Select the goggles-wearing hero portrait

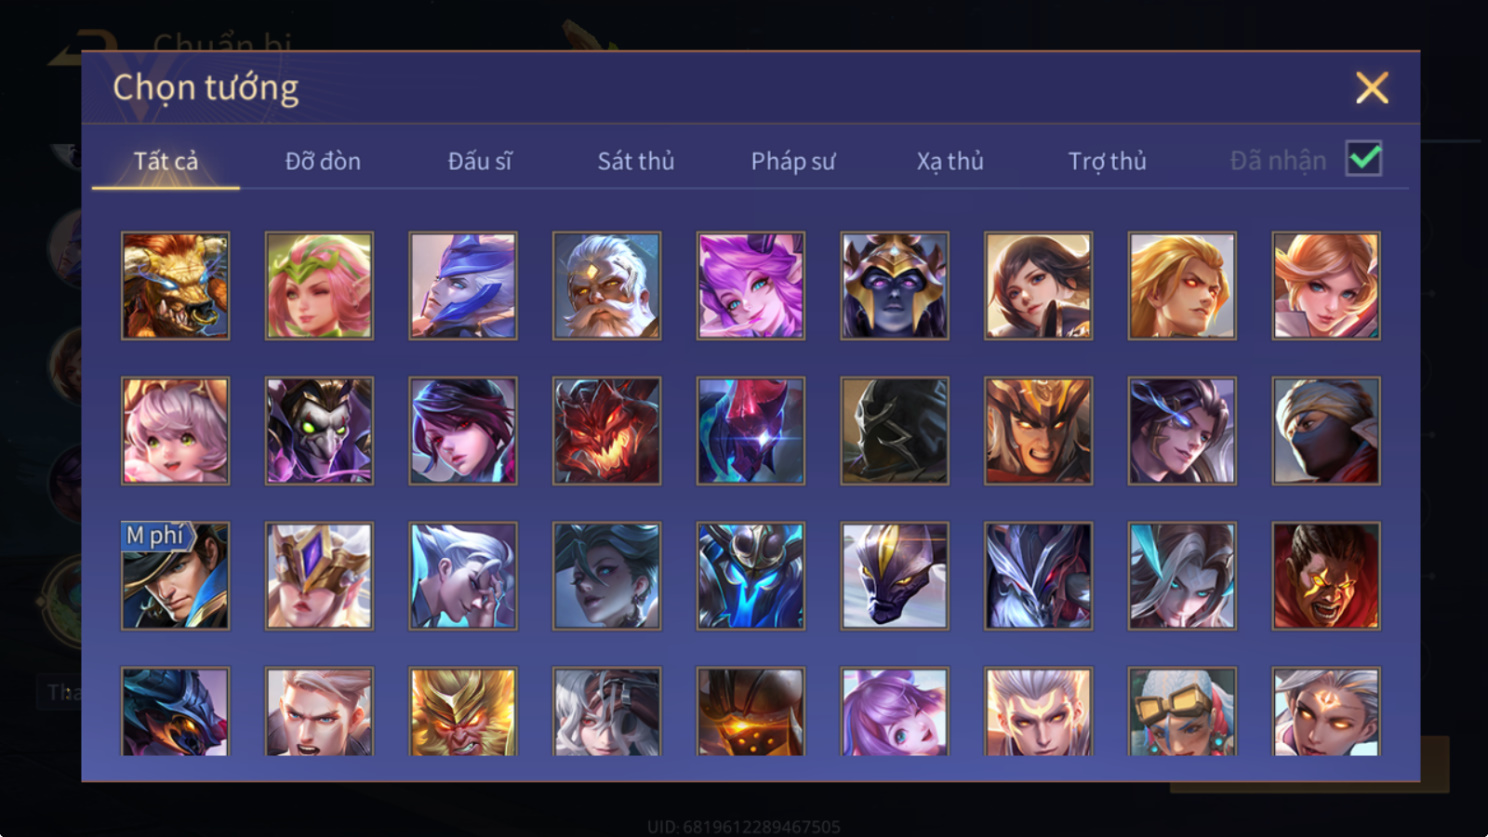[1182, 711]
